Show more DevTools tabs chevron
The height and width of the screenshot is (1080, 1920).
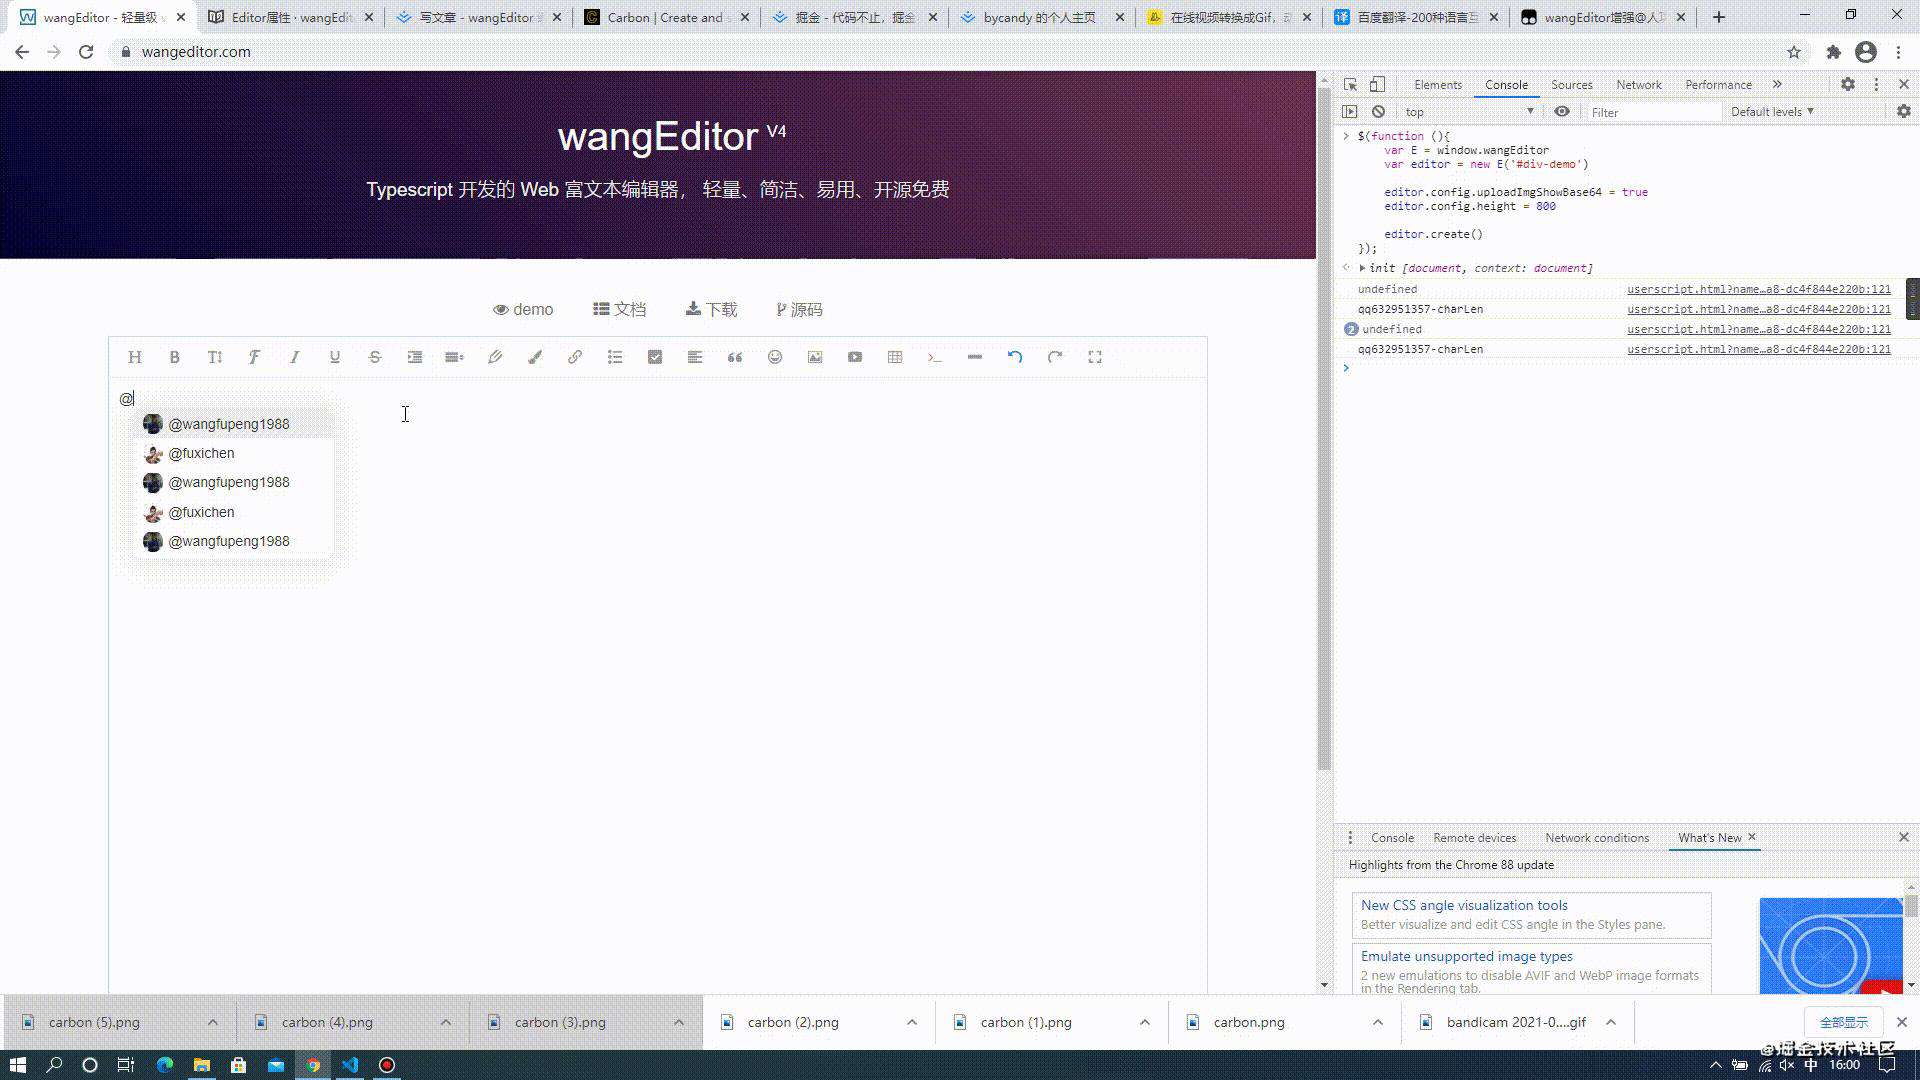(1777, 84)
